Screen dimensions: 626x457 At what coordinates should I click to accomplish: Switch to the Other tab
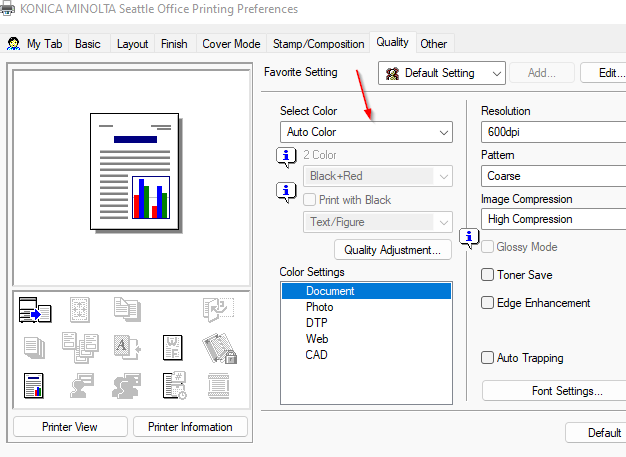[x=434, y=44]
